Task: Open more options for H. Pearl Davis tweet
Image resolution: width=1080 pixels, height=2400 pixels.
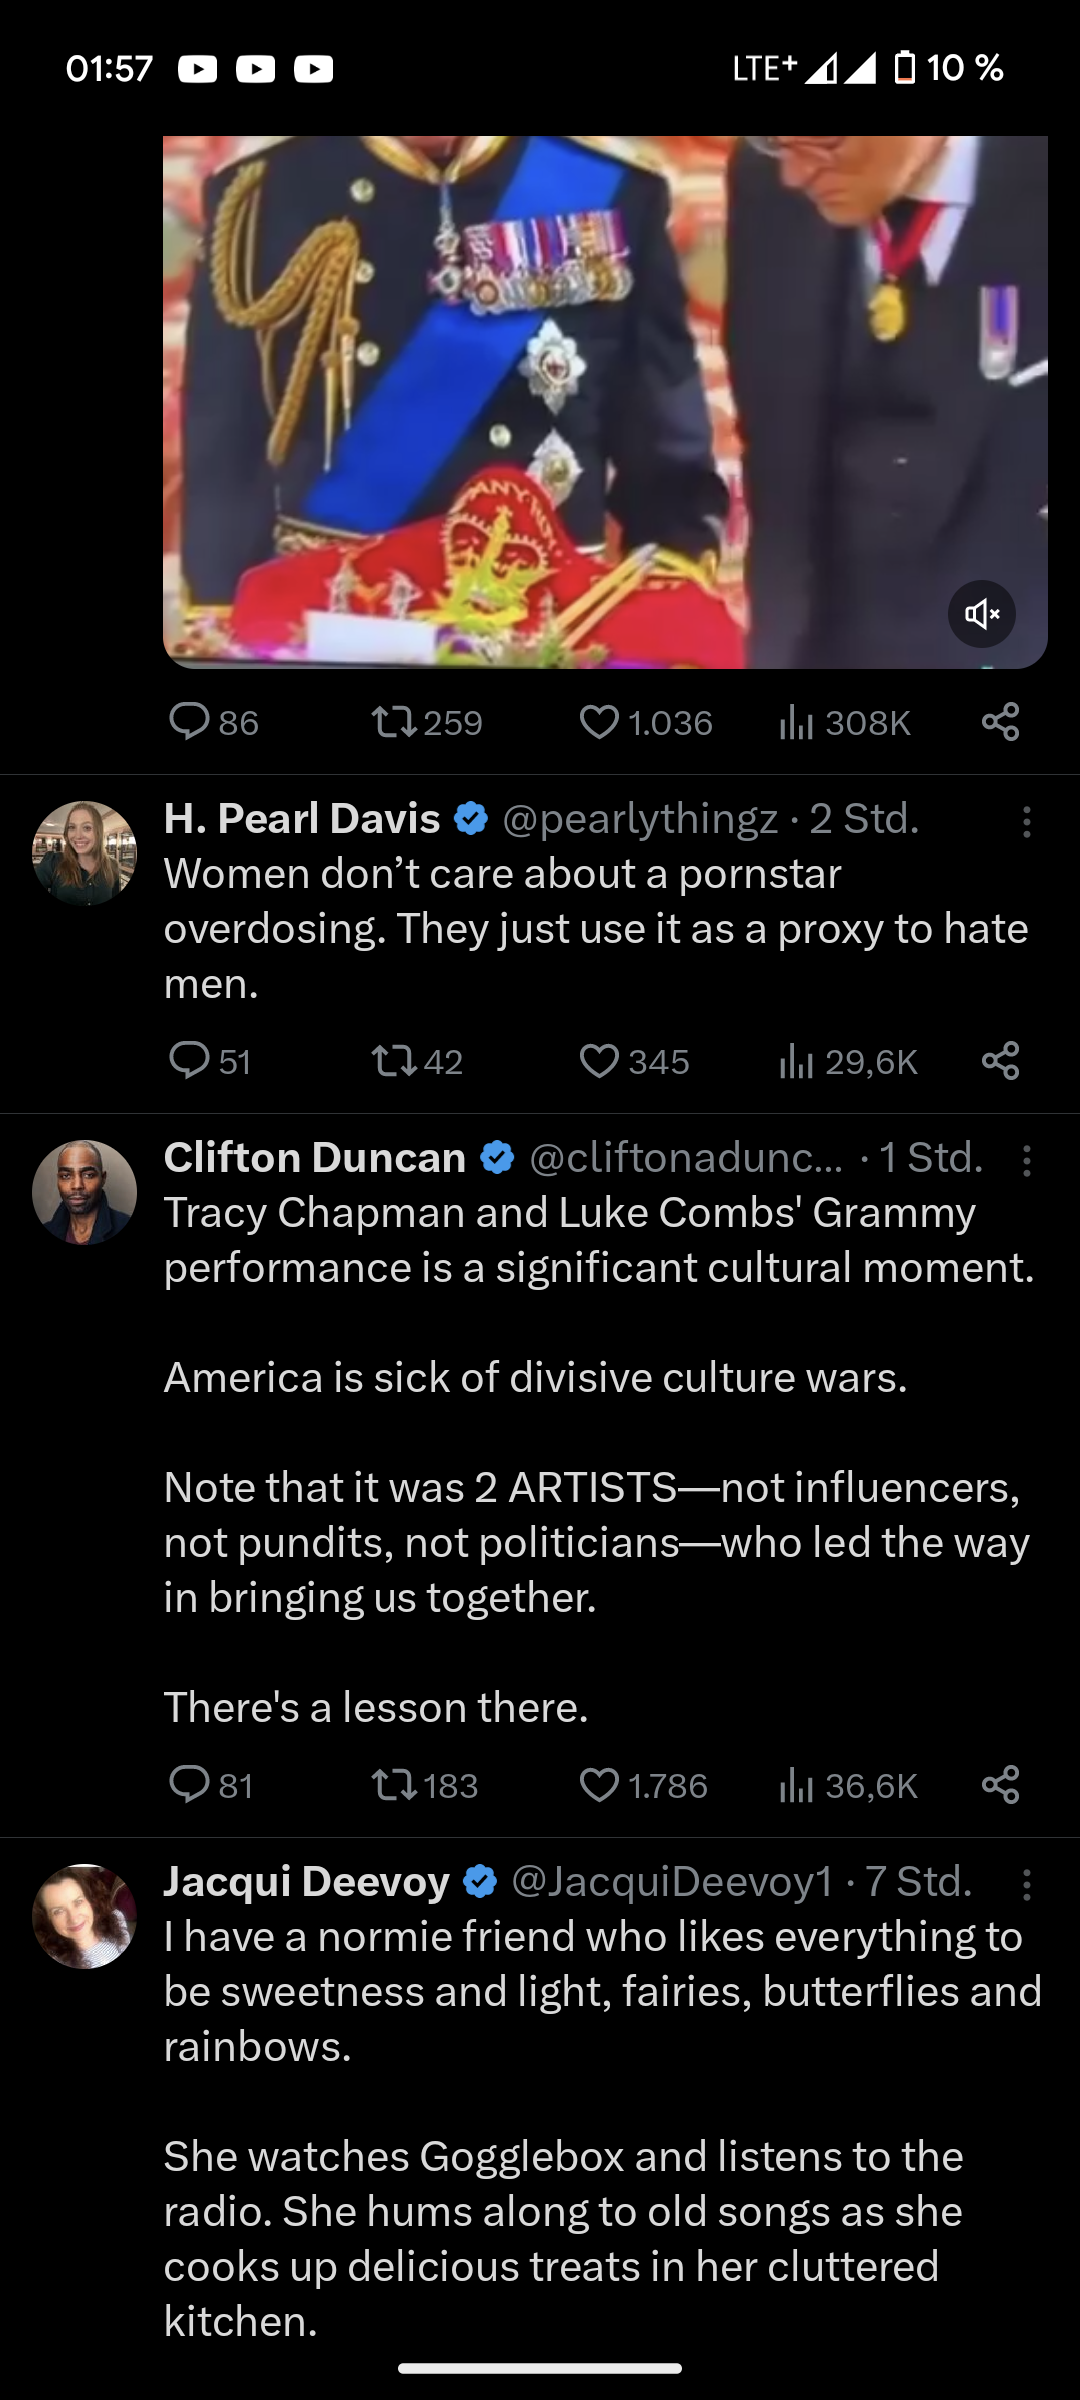Action: tap(1026, 822)
